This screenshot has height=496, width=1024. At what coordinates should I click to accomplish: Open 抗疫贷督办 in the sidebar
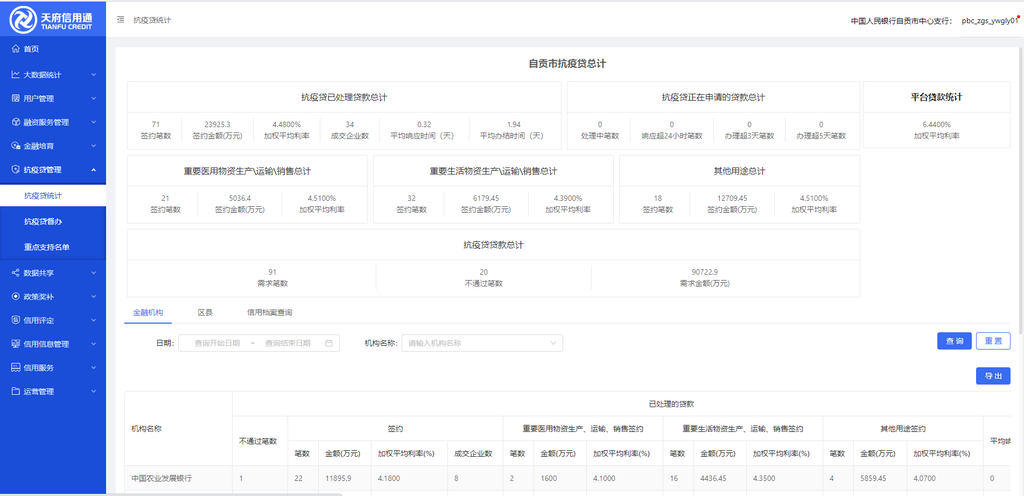coord(43,221)
